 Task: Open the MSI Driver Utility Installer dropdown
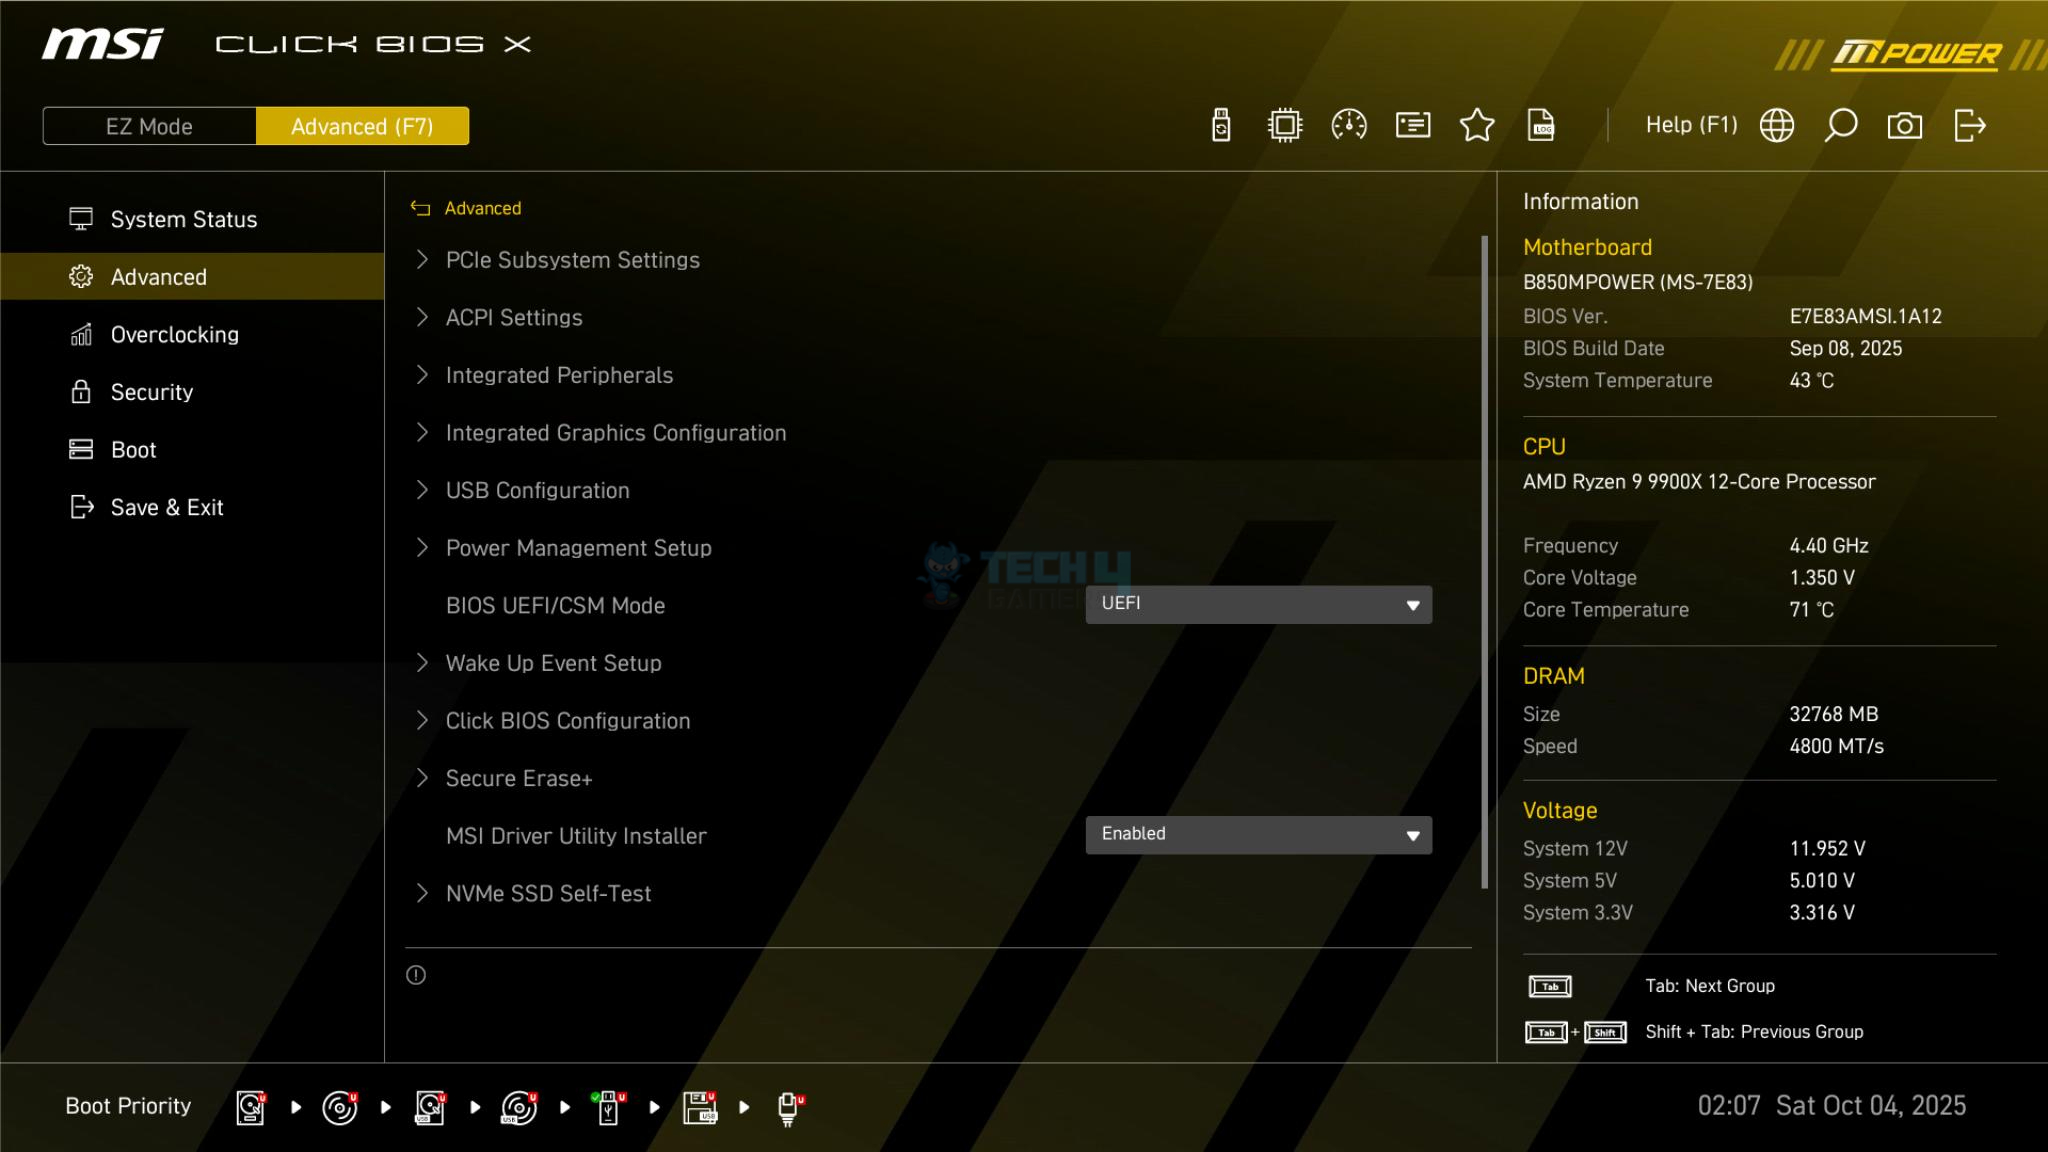[x=1258, y=835]
